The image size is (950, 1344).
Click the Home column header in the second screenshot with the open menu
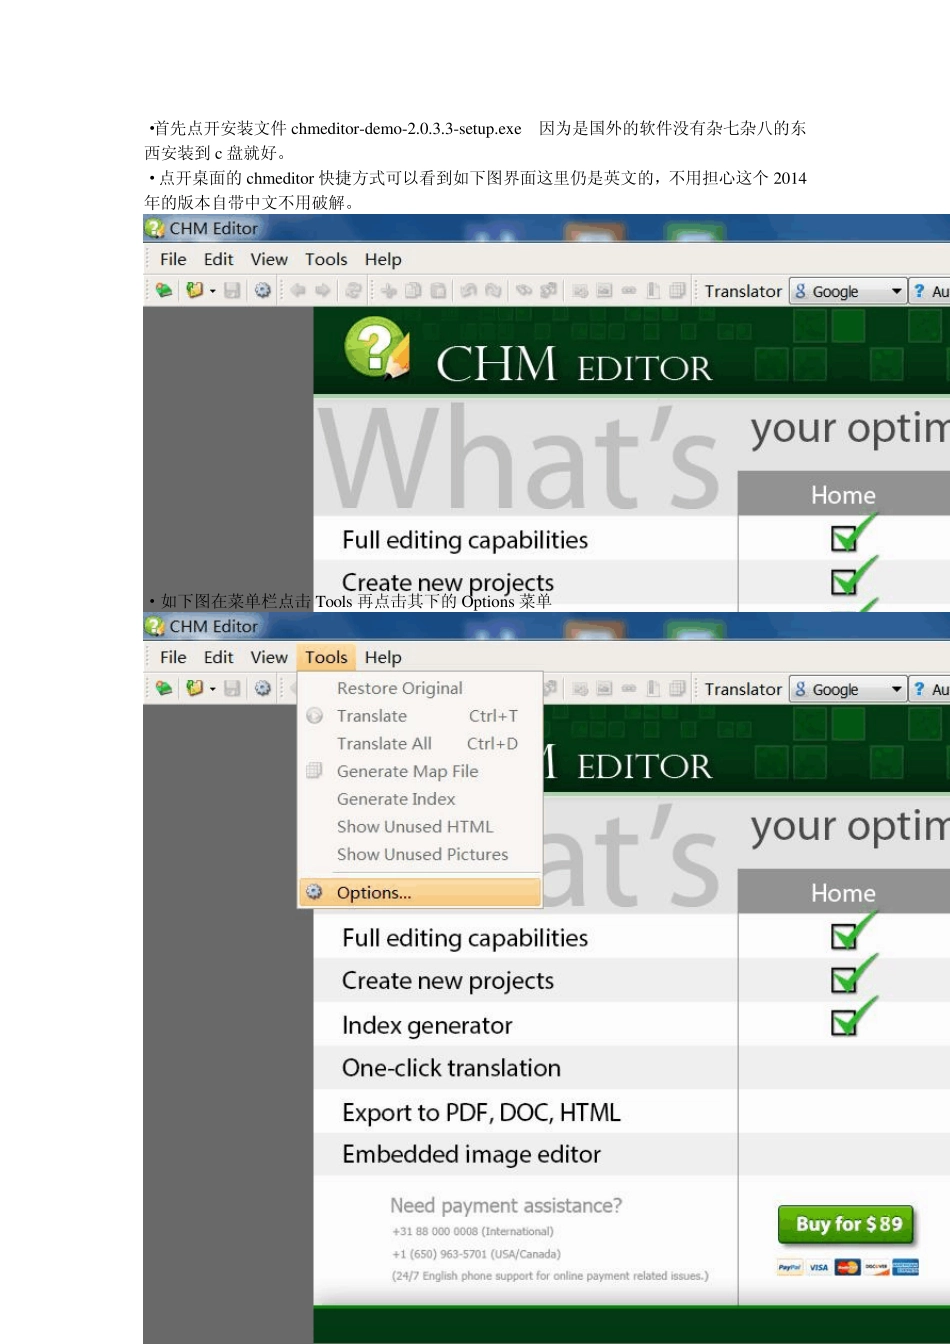point(843,893)
